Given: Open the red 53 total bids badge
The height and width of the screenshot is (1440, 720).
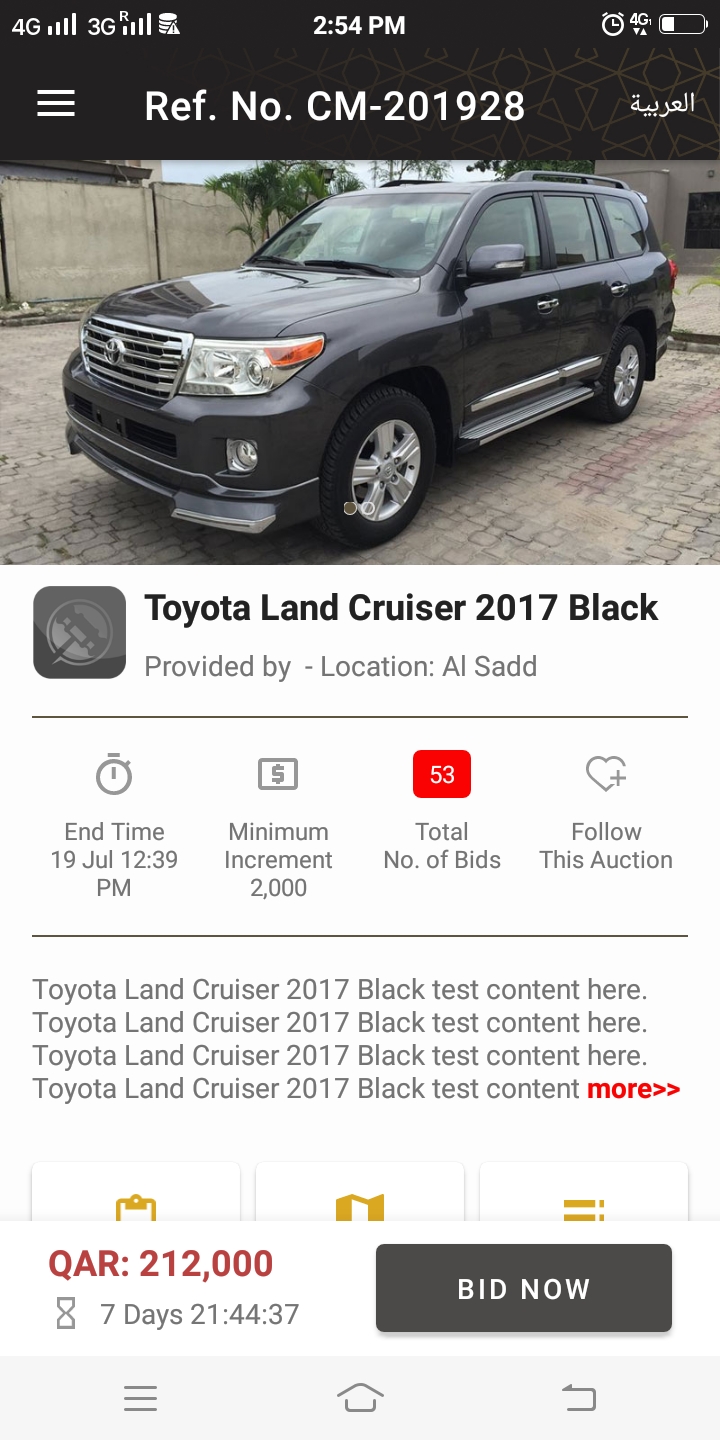Looking at the screenshot, I should click(442, 774).
